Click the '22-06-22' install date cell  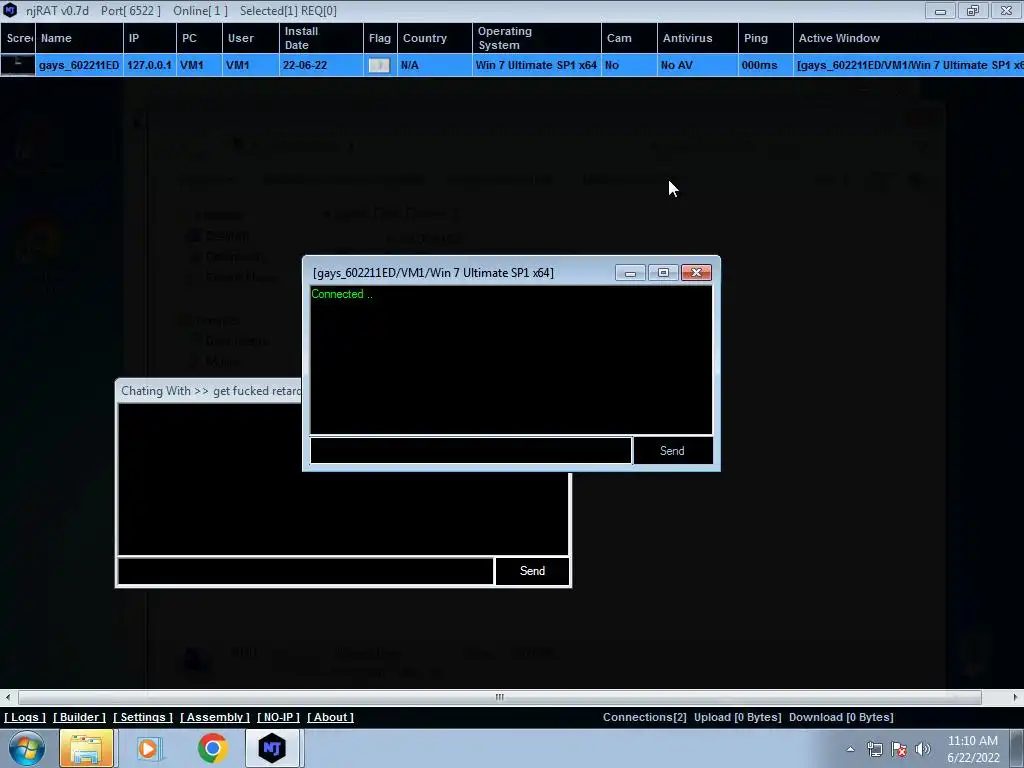[x=321, y=65]
